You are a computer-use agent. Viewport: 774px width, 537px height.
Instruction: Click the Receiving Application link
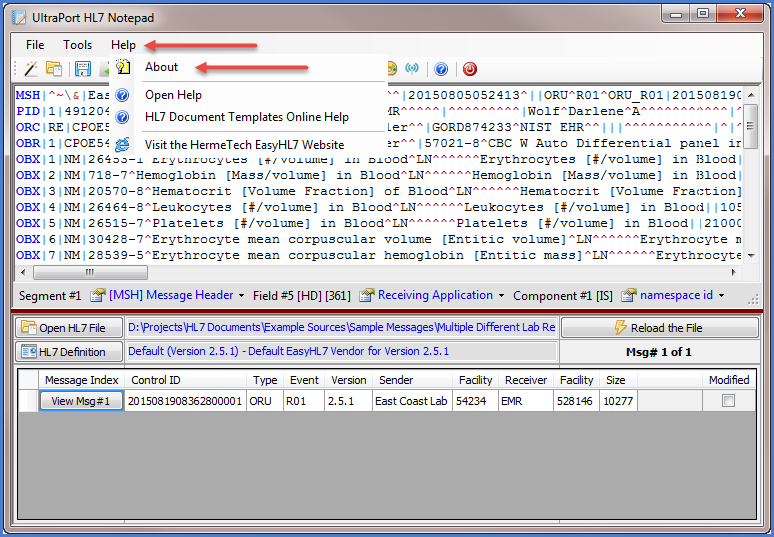click(x=435, y=295)
